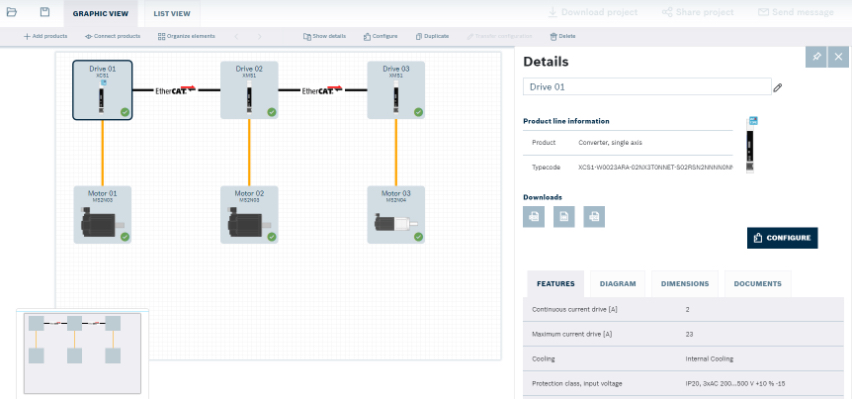This screenshot has height=399, width=852.
Task: Show the Documents tab
Action: (x=757, y=284)
